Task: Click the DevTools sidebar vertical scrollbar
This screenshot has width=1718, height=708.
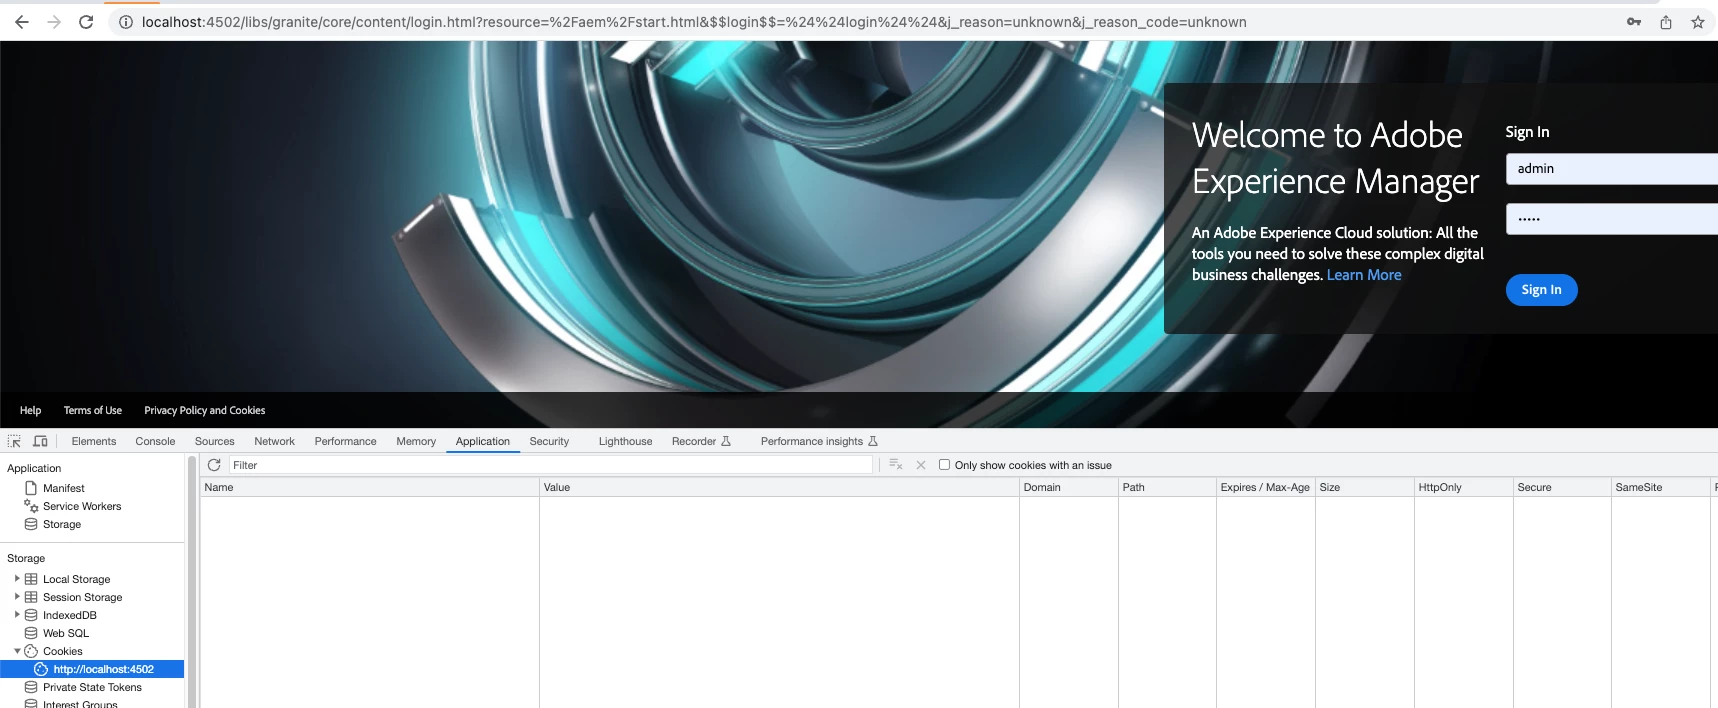Action: [x=192, y=582]
